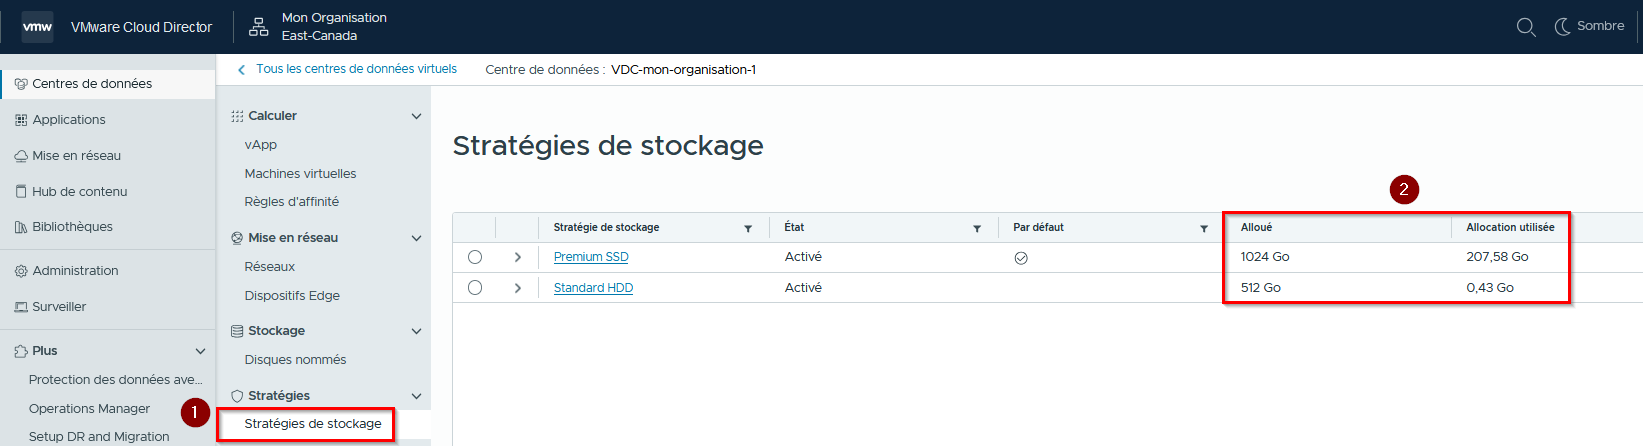Collapse the Mise en réseau section chevron

[416, 238]
